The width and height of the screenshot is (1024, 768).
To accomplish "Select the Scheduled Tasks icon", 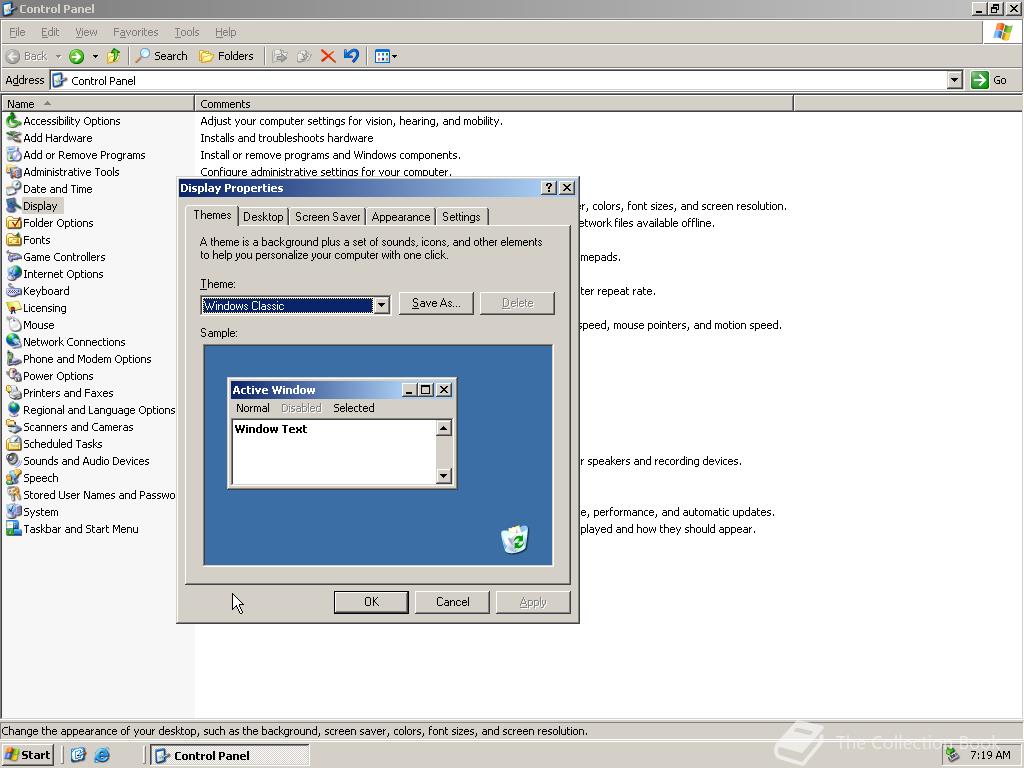I will [x=14, y=443].
